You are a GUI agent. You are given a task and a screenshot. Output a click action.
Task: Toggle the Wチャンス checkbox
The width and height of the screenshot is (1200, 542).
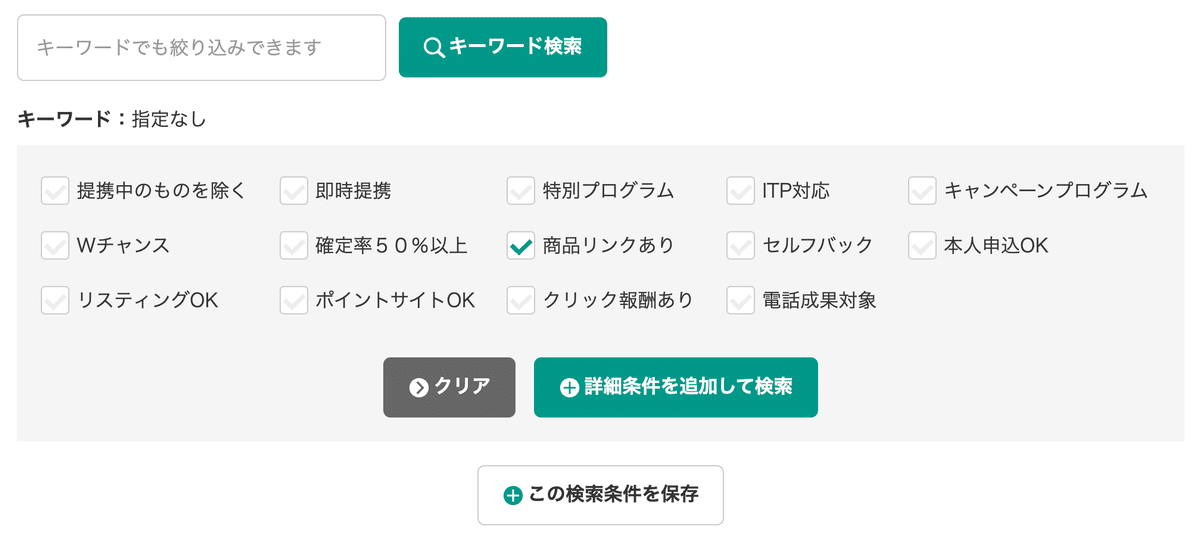[54, 245]
